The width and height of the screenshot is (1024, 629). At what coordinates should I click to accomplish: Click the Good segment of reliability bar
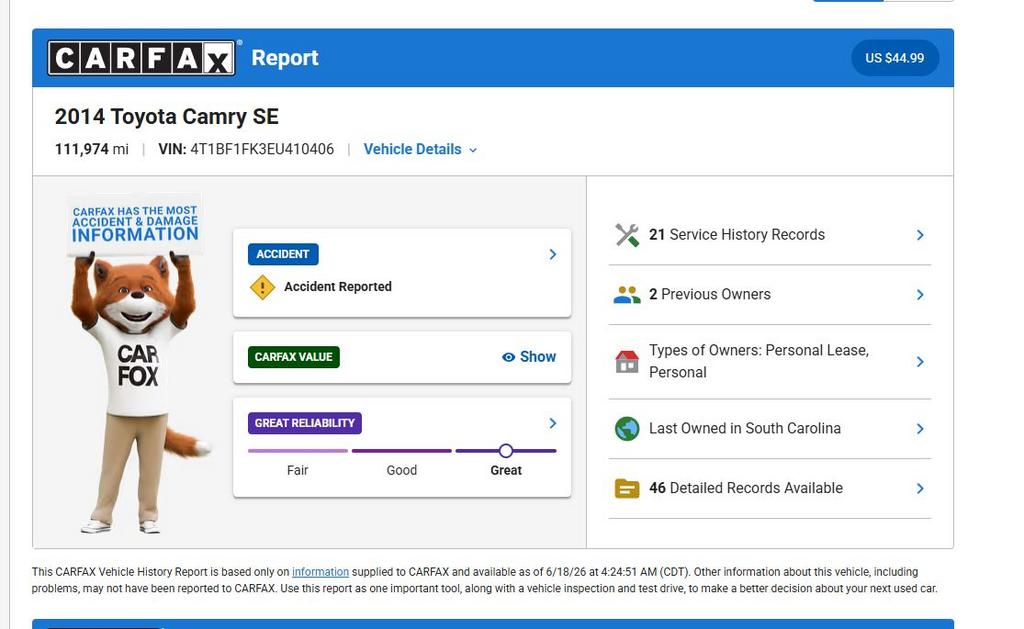402,451
